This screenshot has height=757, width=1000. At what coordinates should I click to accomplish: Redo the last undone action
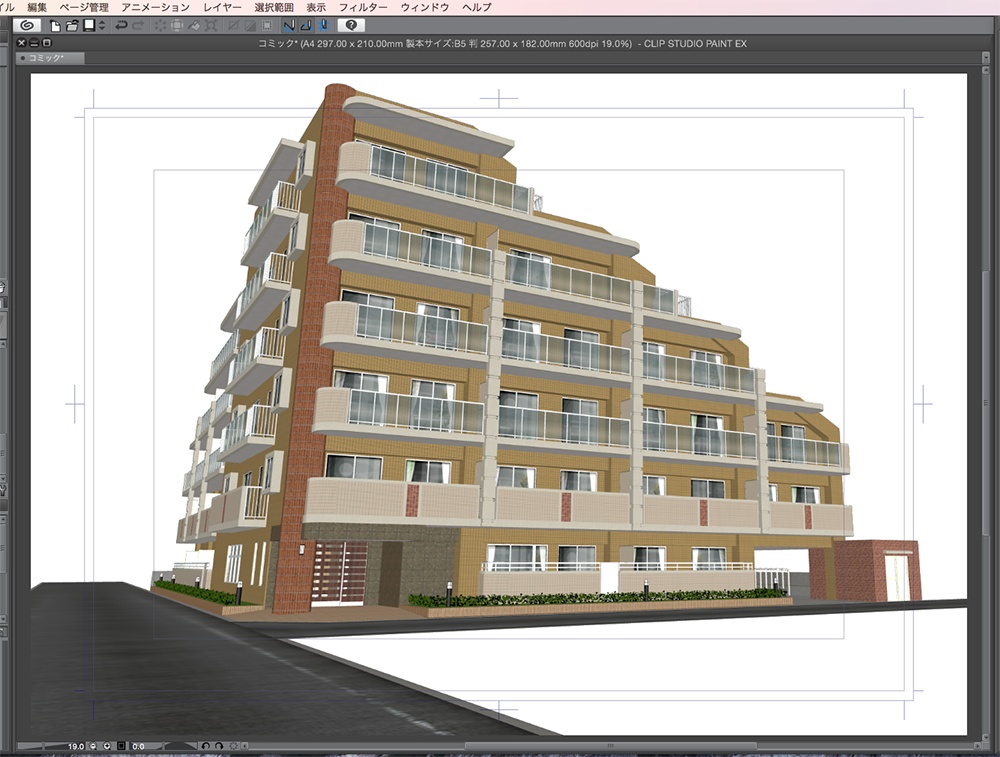138,26
